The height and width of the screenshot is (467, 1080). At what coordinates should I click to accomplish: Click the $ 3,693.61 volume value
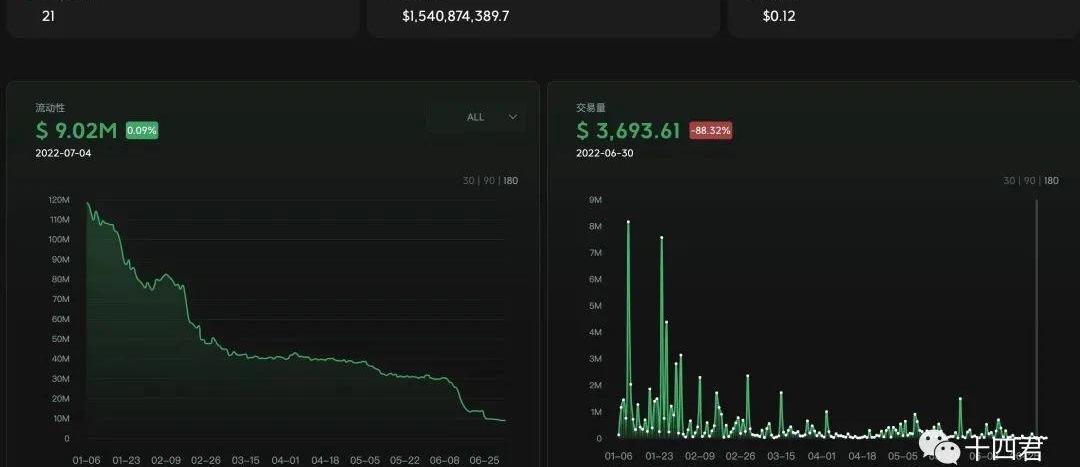click(x=629, y=130)
